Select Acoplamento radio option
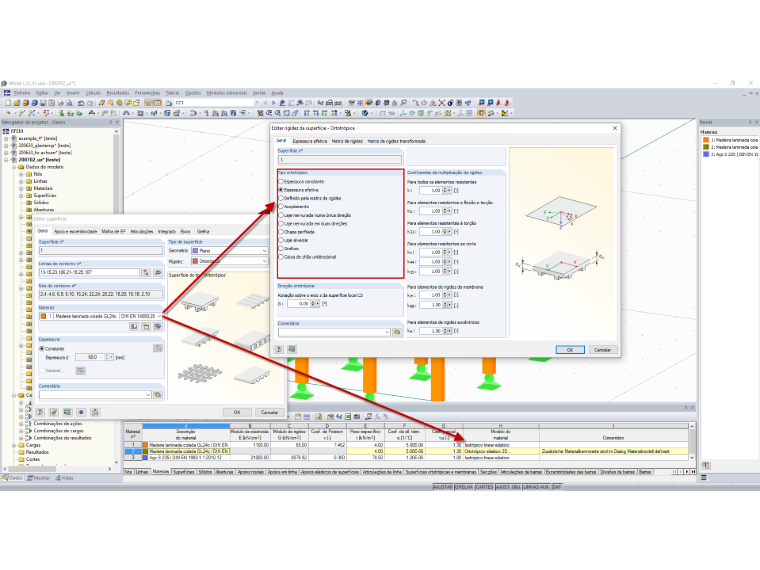 click(x=281, y=206)
